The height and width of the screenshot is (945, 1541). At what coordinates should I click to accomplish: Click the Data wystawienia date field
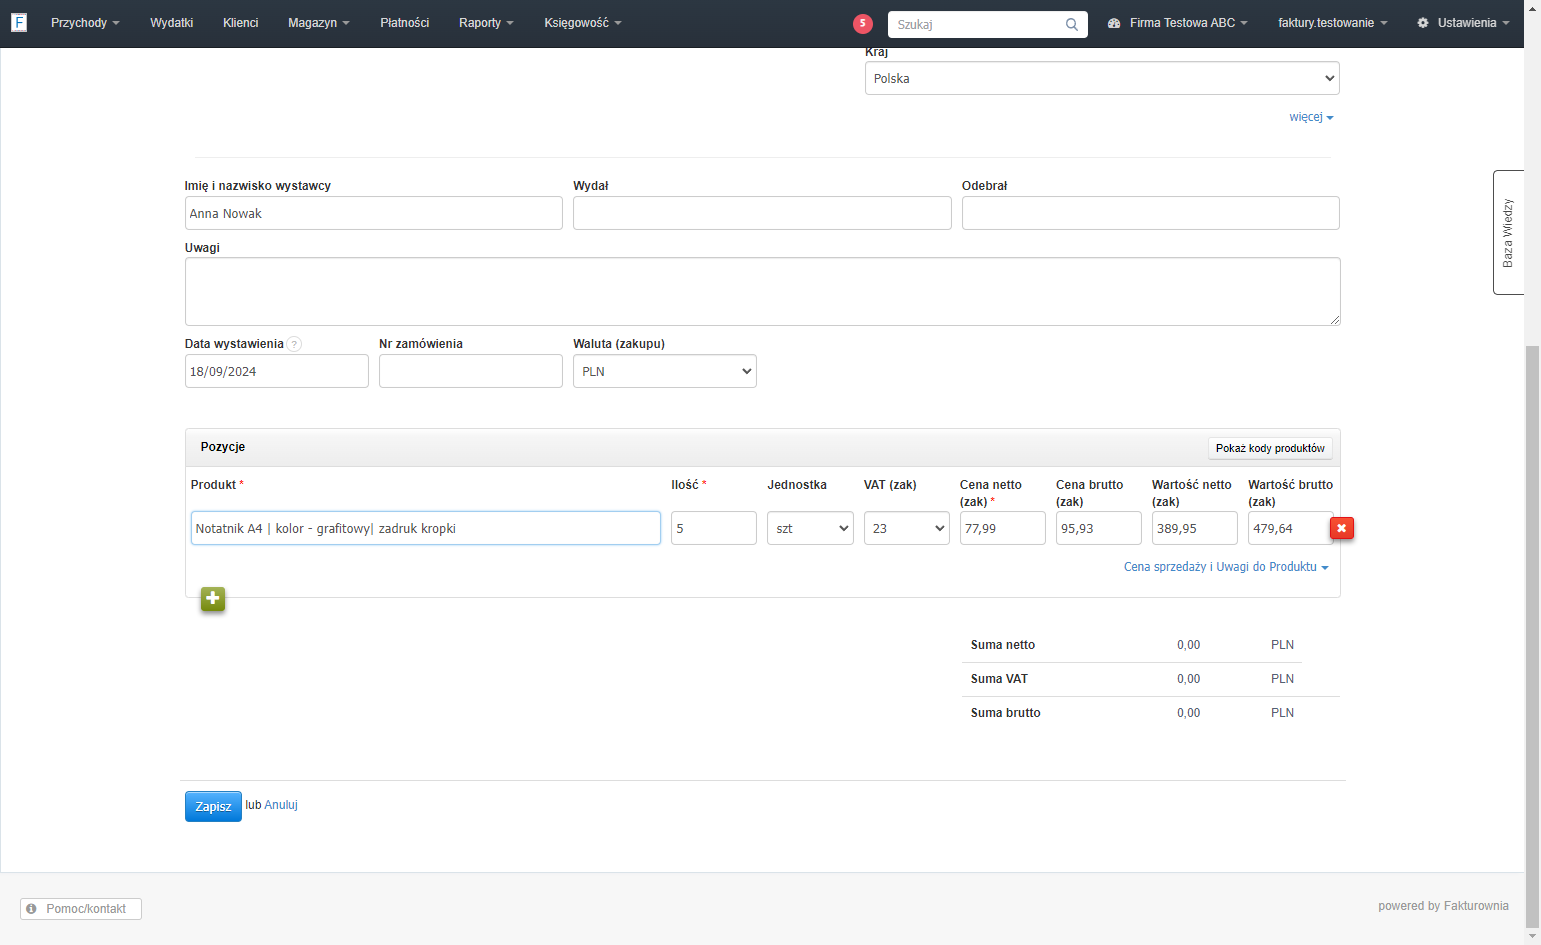(277, 371)
